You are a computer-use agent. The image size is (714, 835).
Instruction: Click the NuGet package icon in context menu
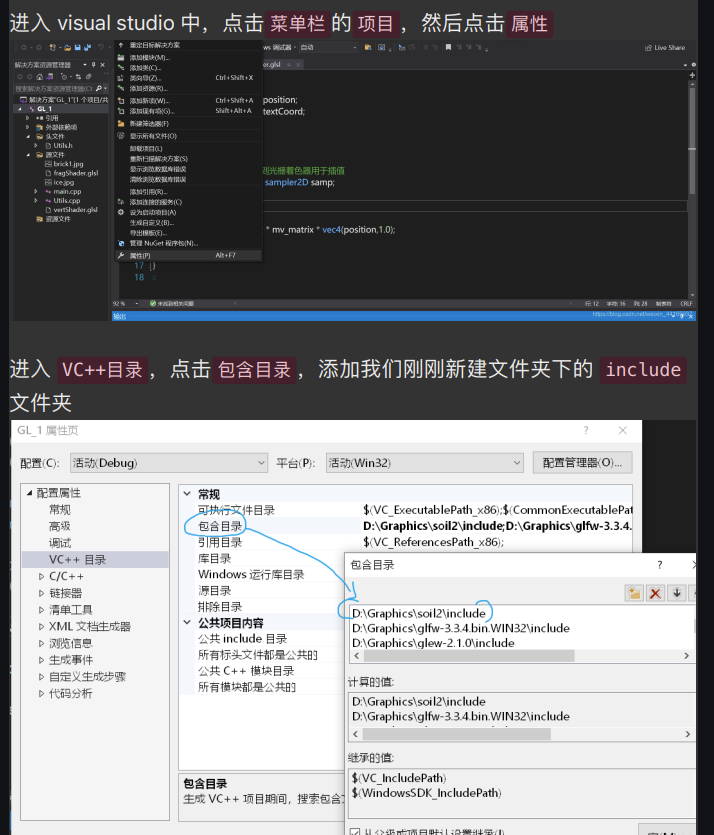point(121,243)
